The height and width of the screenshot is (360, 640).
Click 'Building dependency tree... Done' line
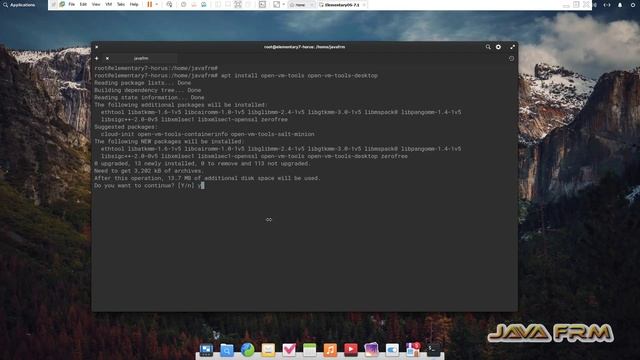tap(148, 90)
